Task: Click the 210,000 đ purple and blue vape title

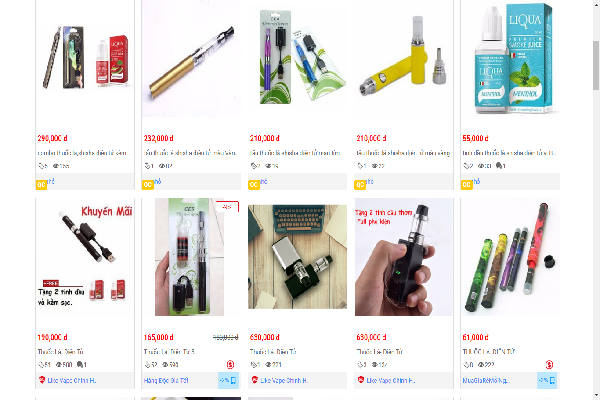Action: pos(295,153)
